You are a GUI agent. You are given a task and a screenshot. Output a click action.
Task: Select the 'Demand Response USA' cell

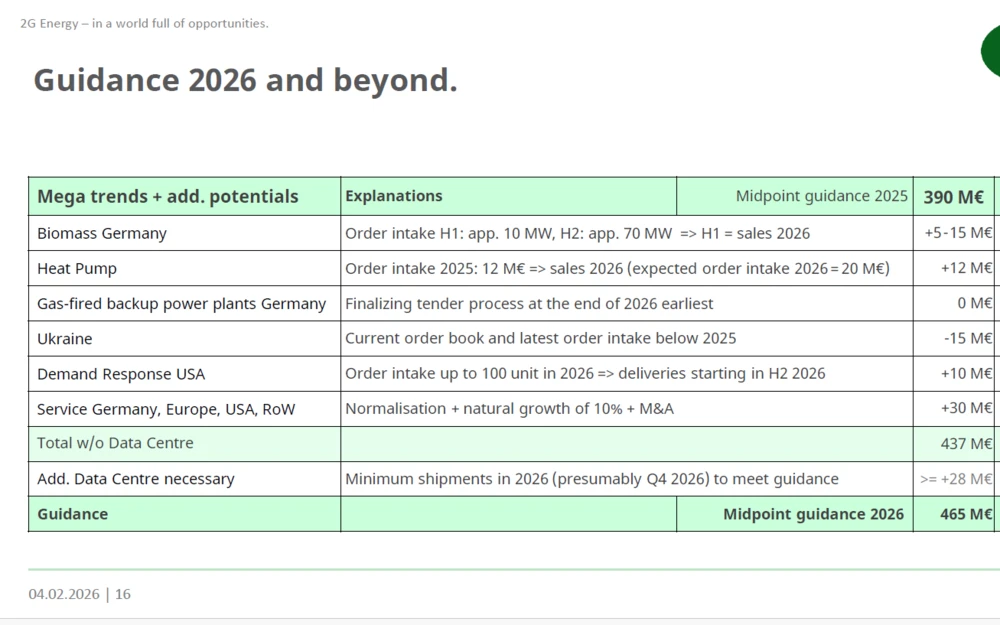pos(121,374)
